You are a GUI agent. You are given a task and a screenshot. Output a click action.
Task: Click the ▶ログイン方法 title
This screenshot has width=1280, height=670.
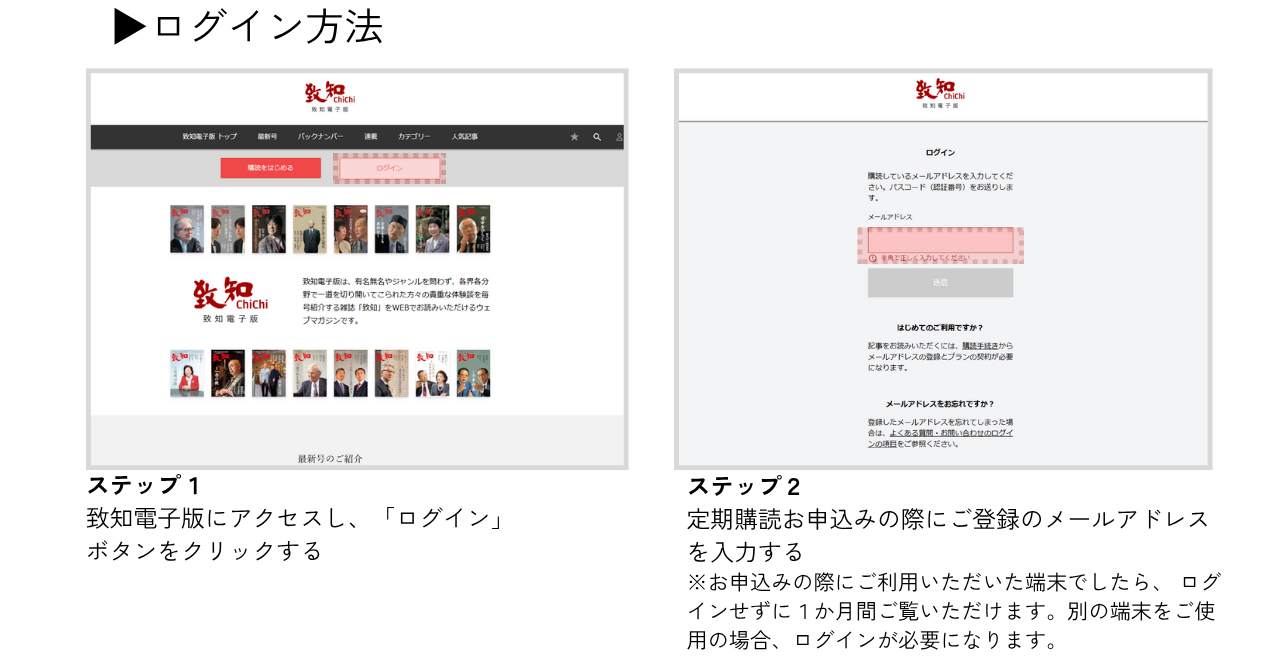249,27
